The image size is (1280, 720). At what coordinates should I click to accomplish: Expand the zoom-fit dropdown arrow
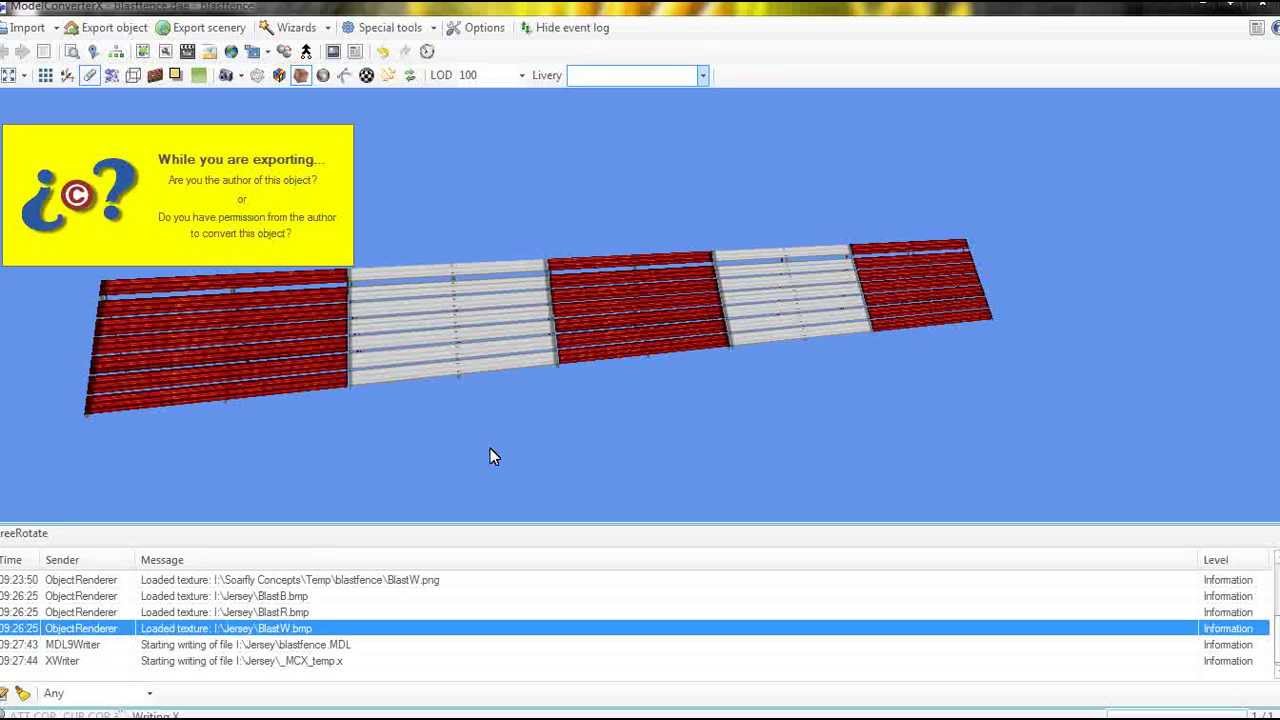(24, 75)
